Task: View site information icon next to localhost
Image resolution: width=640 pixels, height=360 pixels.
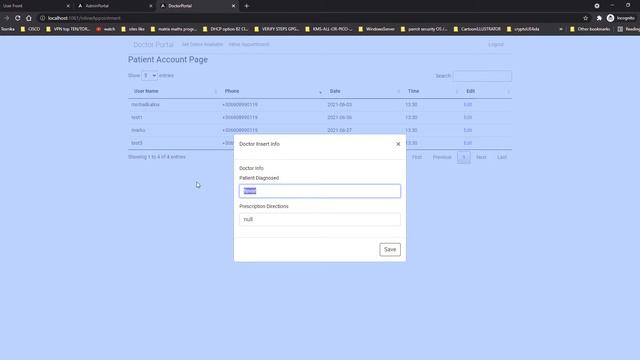Action: 42,18
